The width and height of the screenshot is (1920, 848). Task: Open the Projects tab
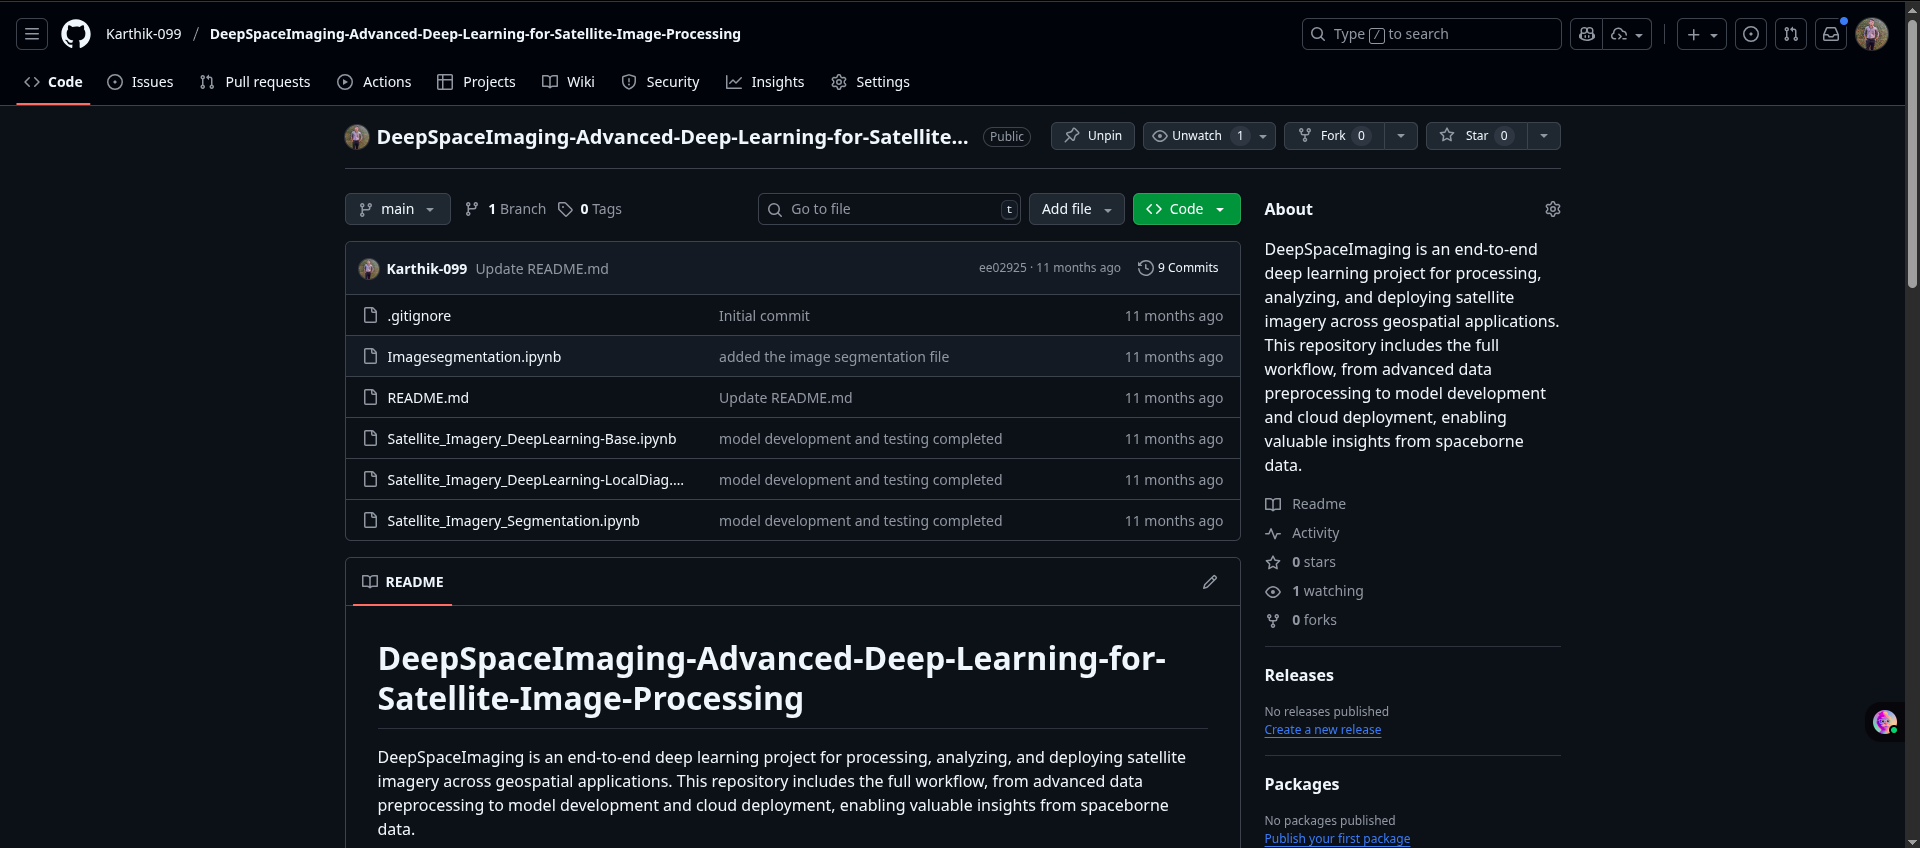[x=476, y=82]
